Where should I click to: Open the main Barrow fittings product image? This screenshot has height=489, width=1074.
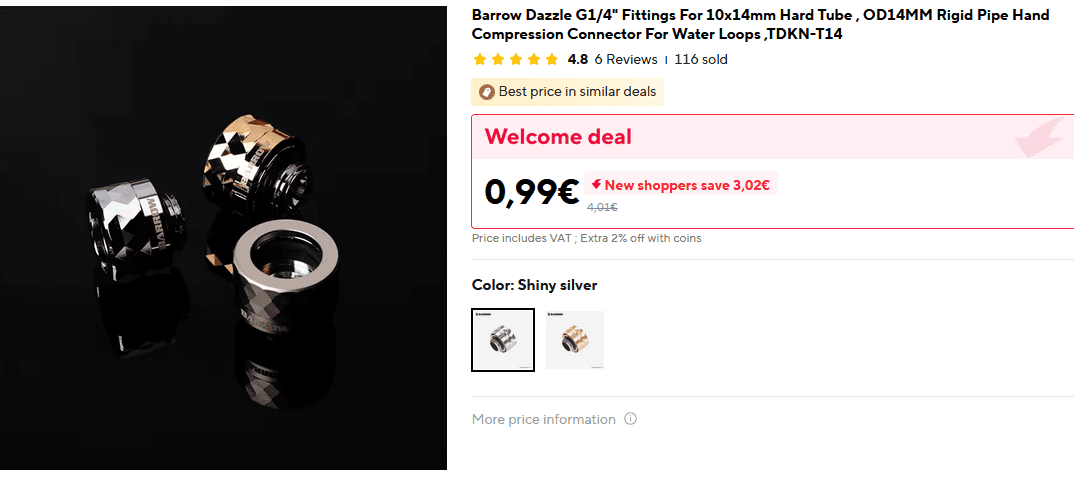(223, 238)
